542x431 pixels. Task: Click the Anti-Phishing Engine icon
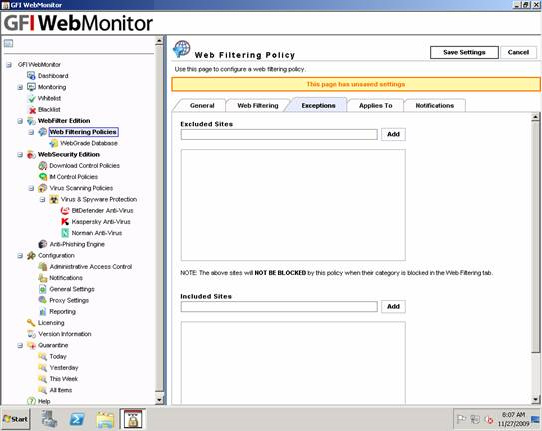coord(43,244)
